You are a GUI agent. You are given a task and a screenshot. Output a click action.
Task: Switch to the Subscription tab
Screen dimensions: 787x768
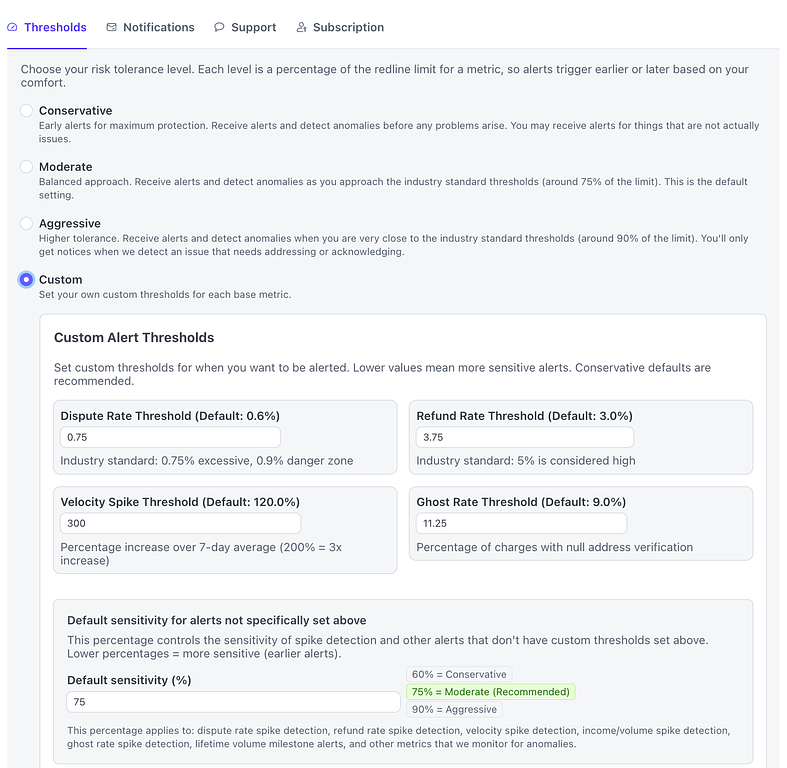tap(348, 27)
